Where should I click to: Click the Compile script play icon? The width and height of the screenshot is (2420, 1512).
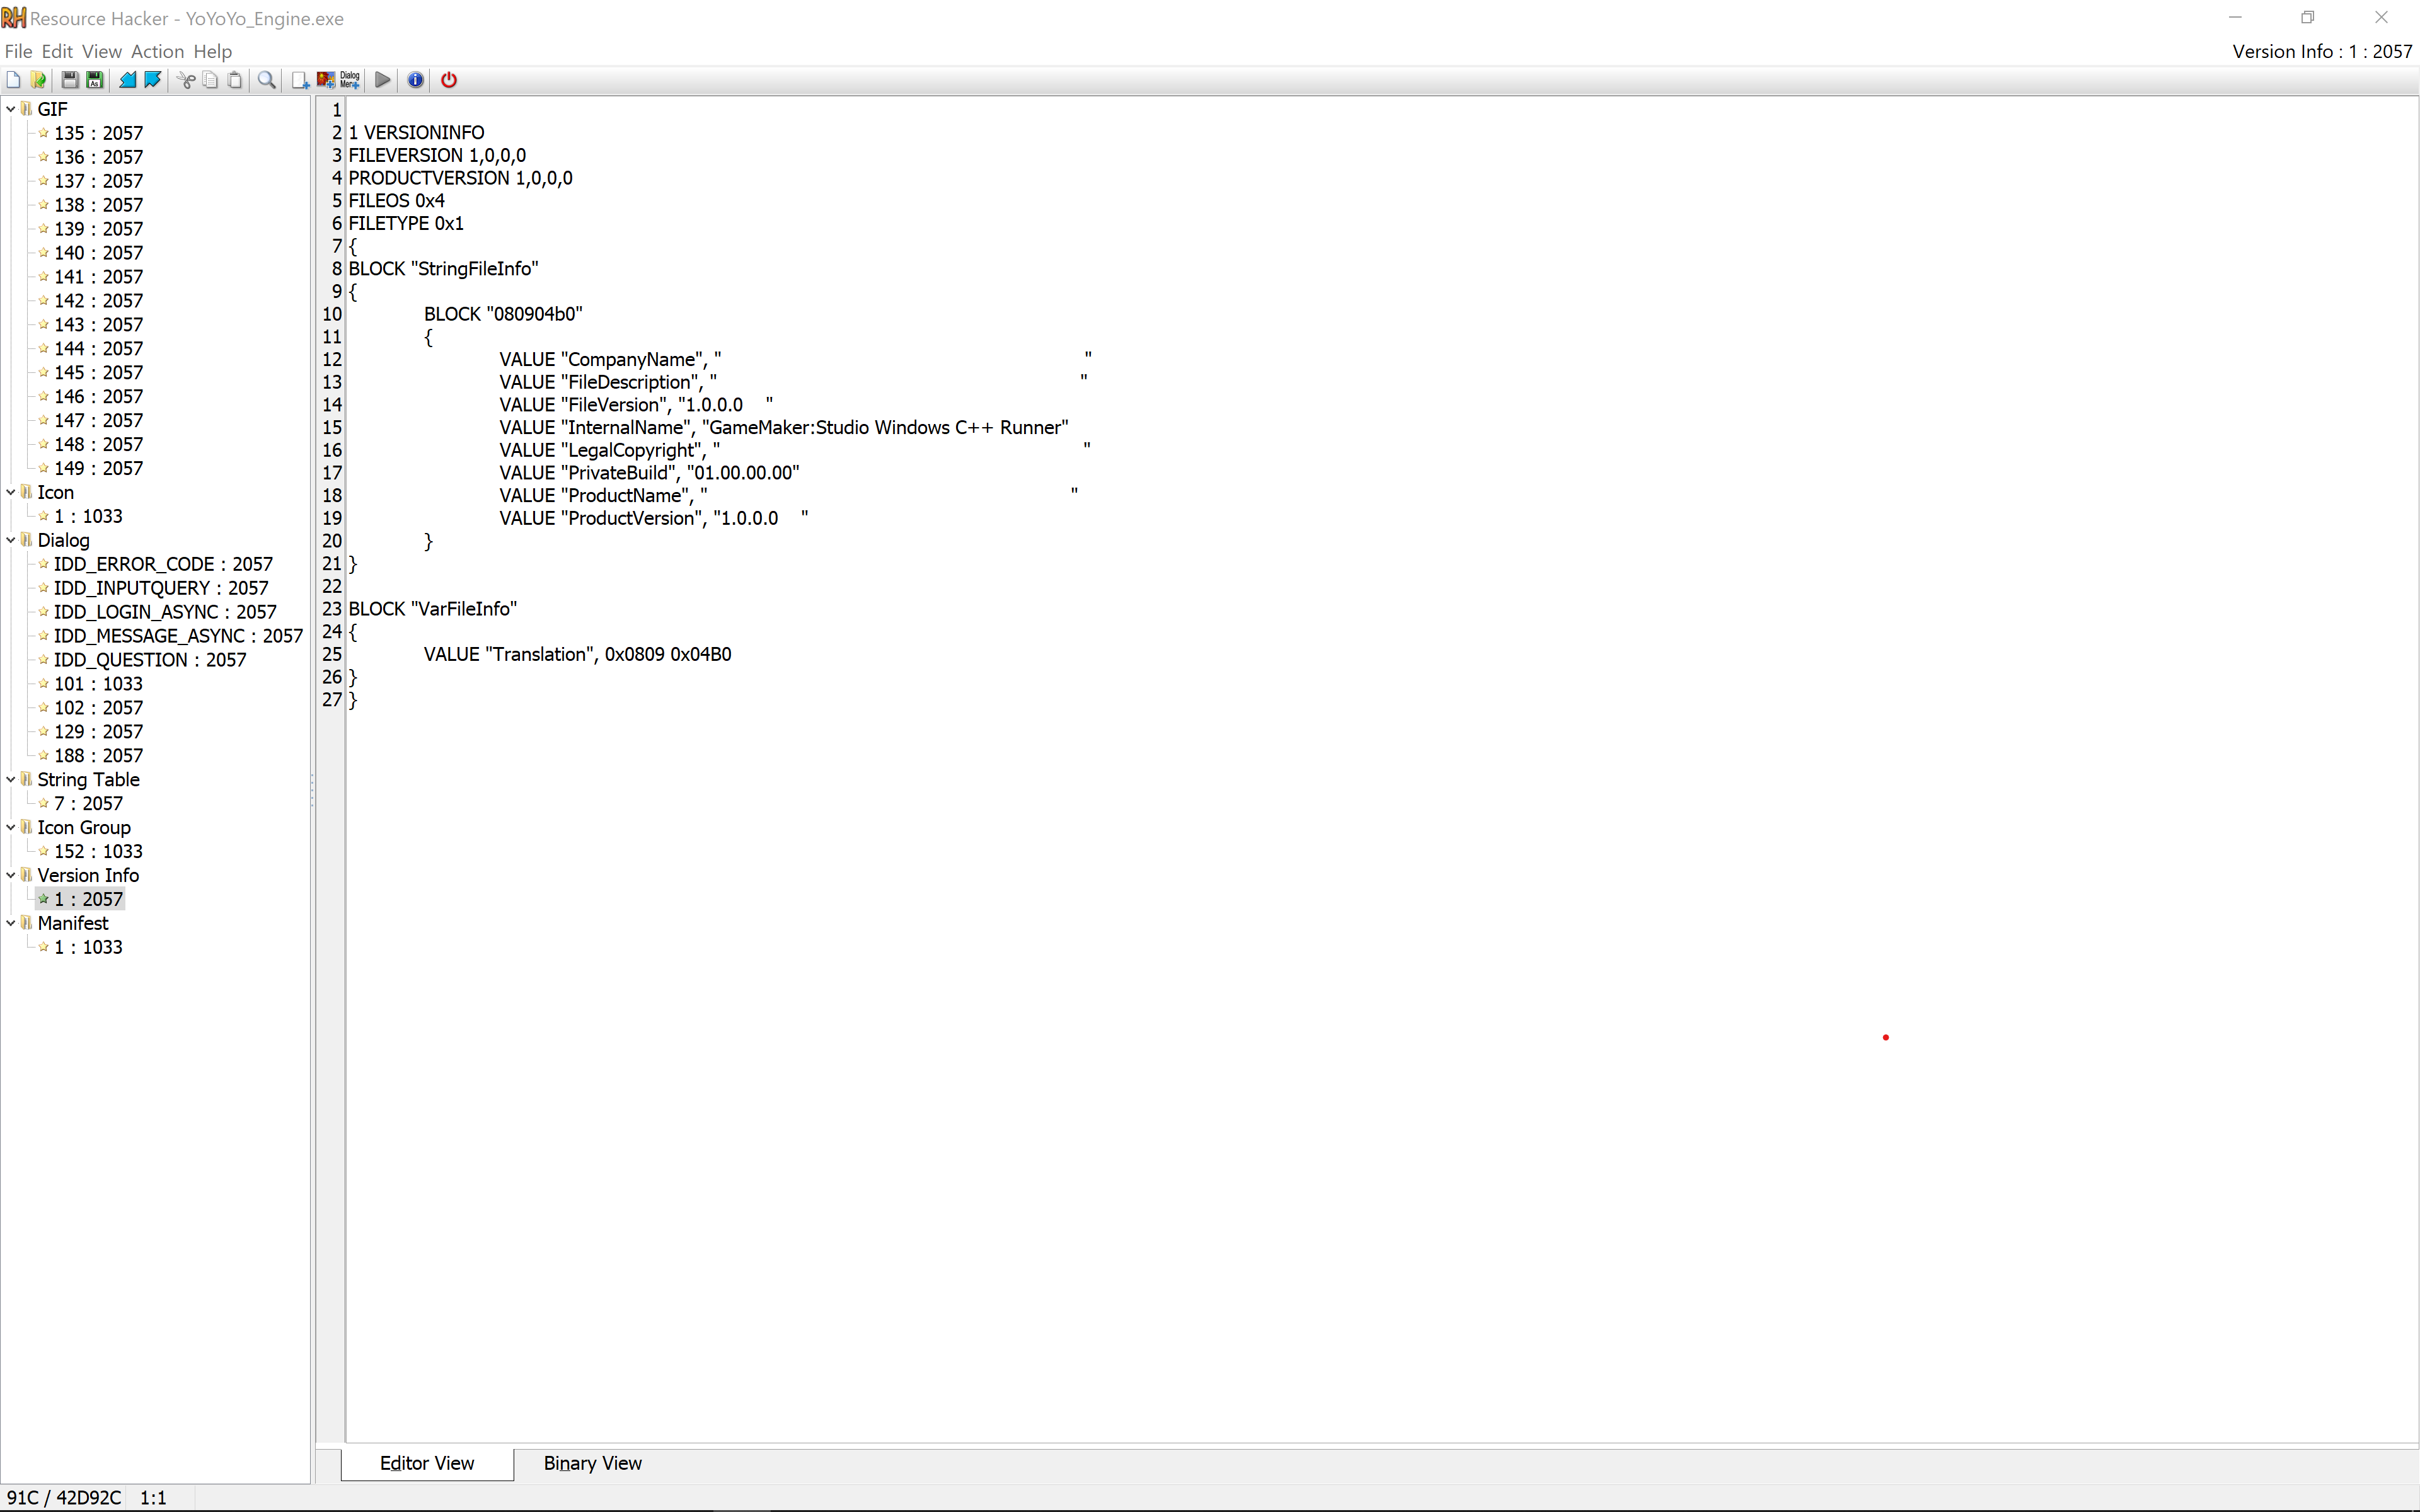382,80
